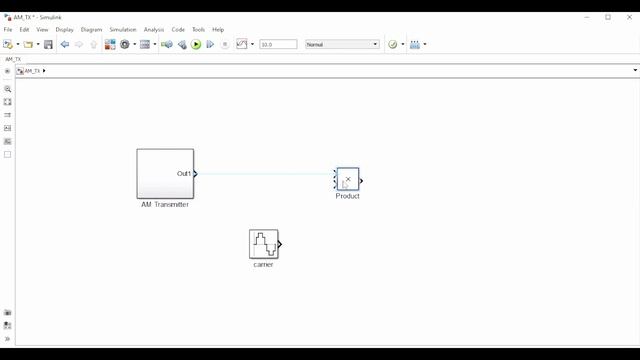Open the Display menu

click(64, 29)
